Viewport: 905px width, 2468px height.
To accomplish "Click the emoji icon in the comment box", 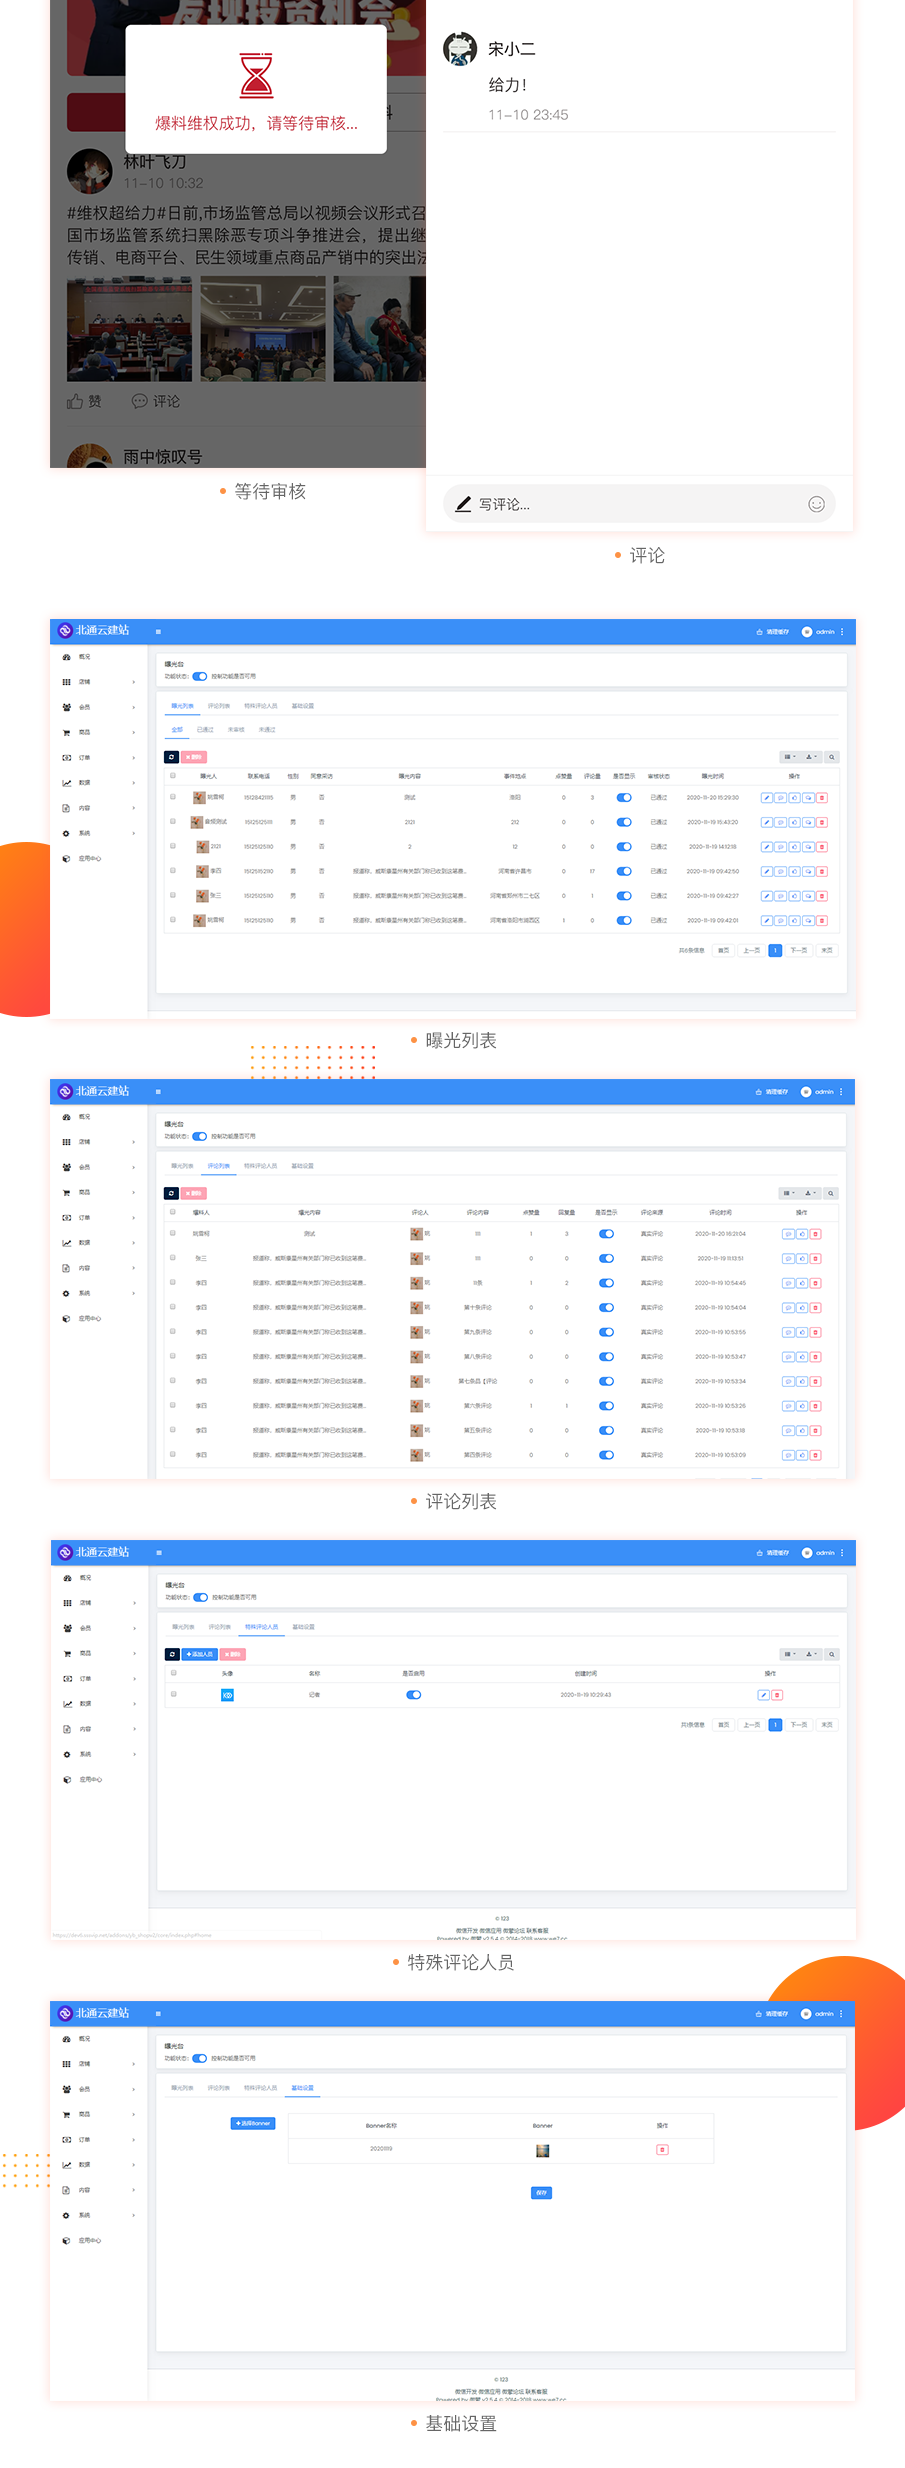I will click(x=816, y=504).
